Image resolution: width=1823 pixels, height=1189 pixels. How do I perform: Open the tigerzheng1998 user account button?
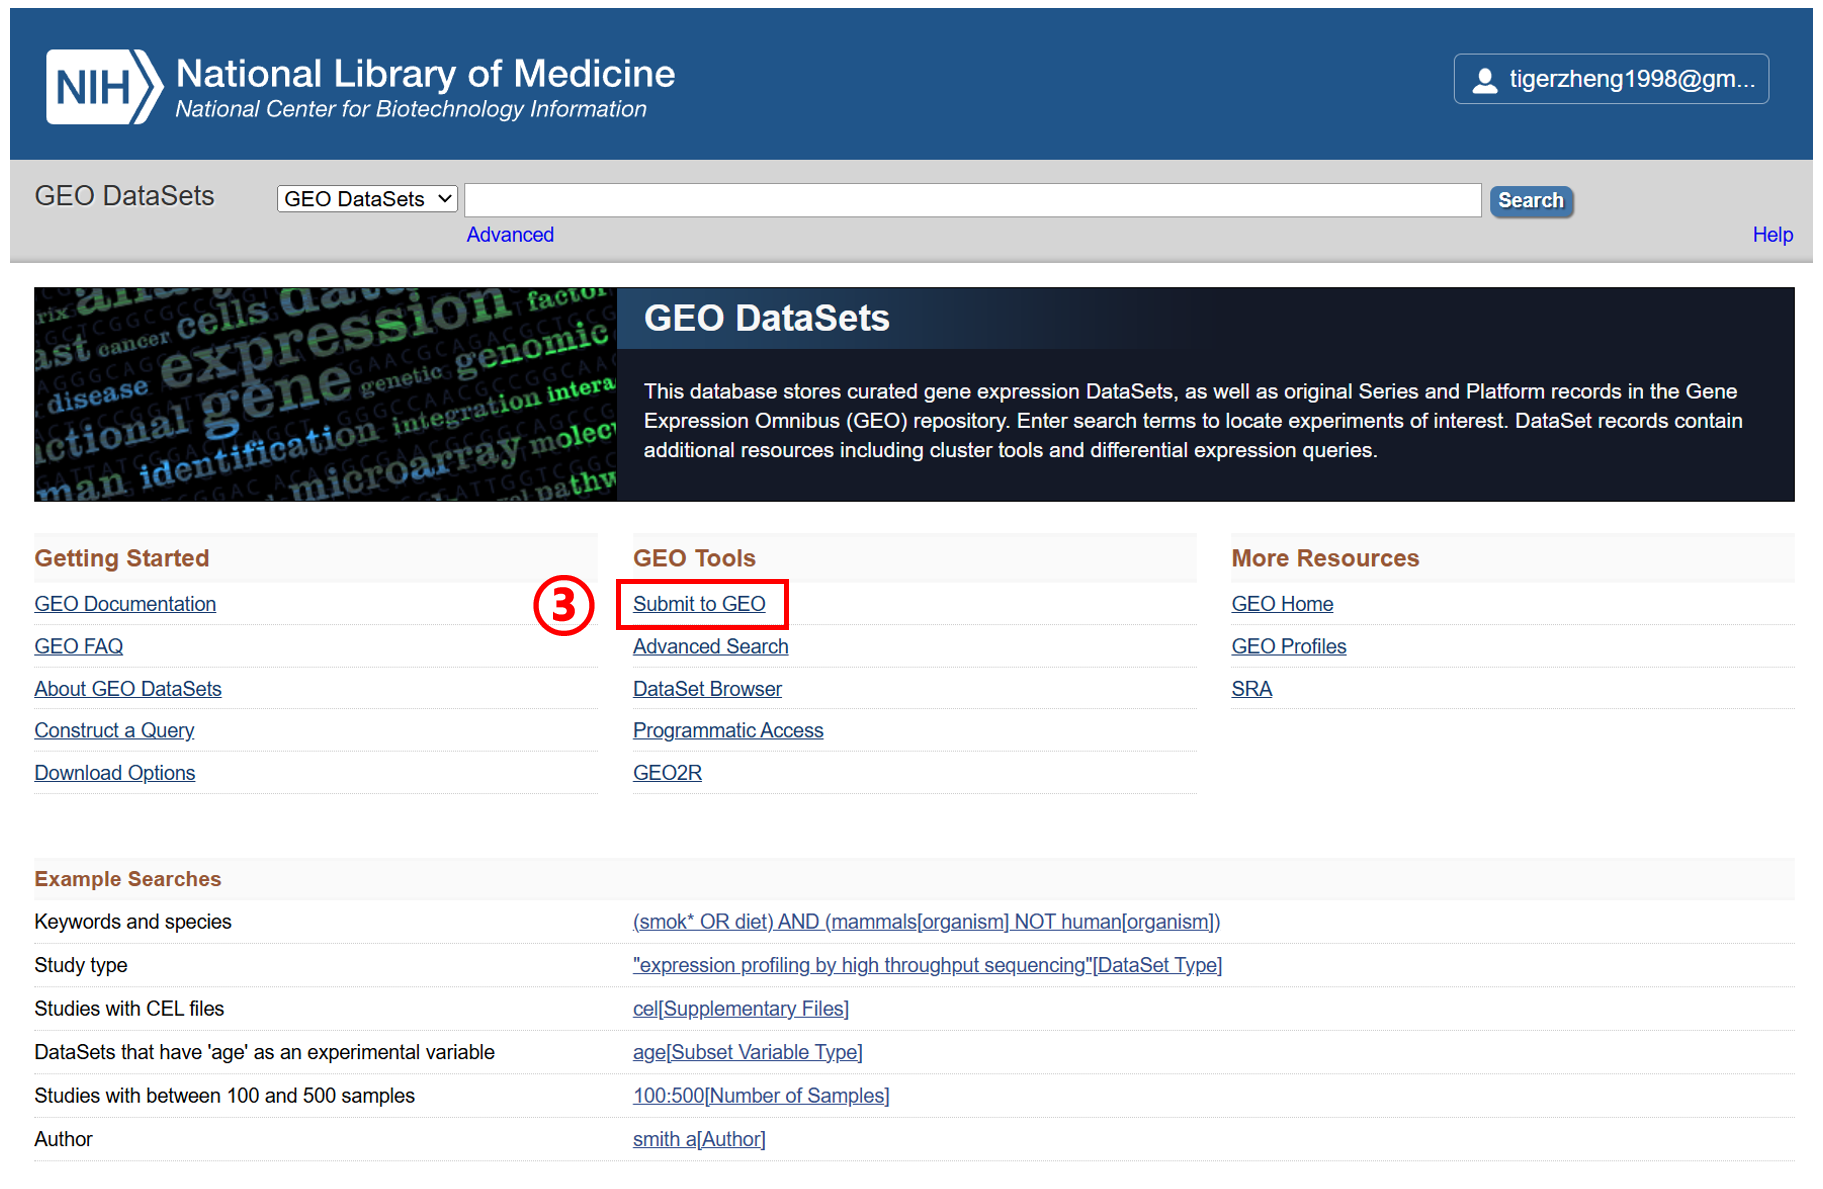coord(1610,79)
